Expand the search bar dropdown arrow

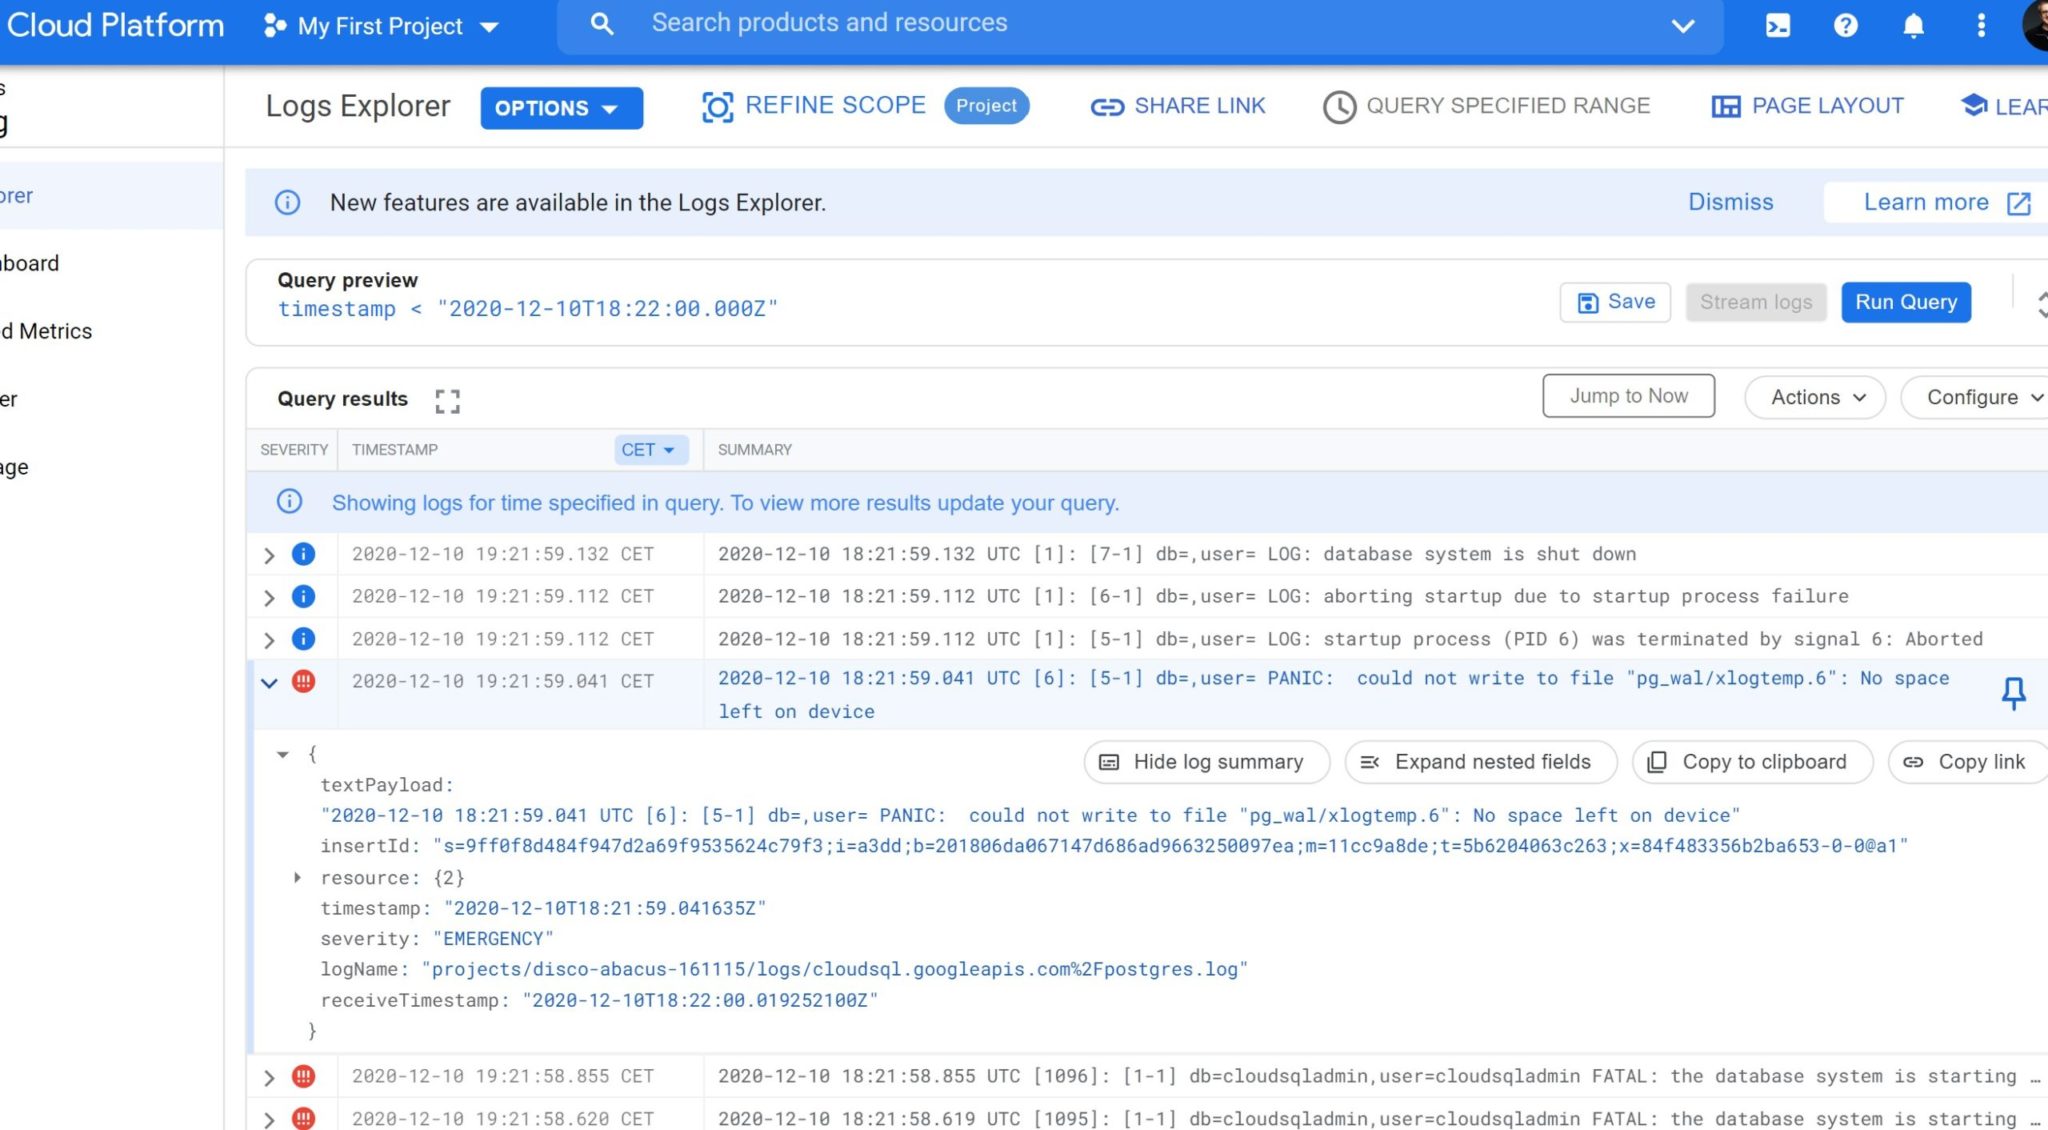coord(1683,26)
